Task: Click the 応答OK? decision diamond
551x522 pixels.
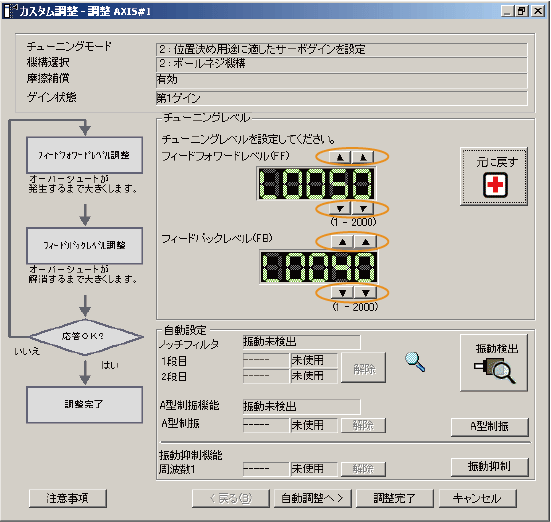Action: (86, 337)
